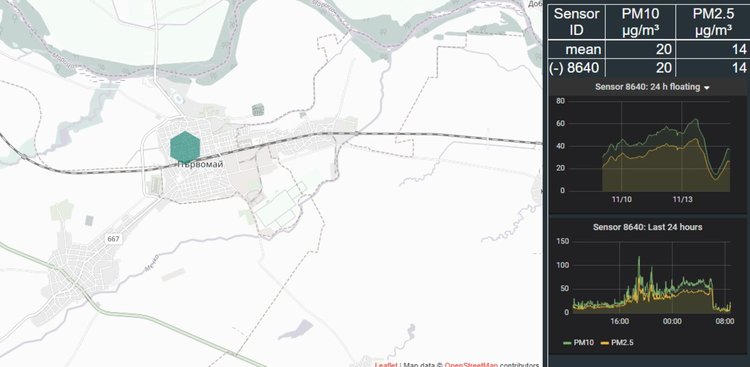750x367 pixels.
Task: Click the PM10 spike peak in Last 24 hours chart
Action: (x=639, y=257)
